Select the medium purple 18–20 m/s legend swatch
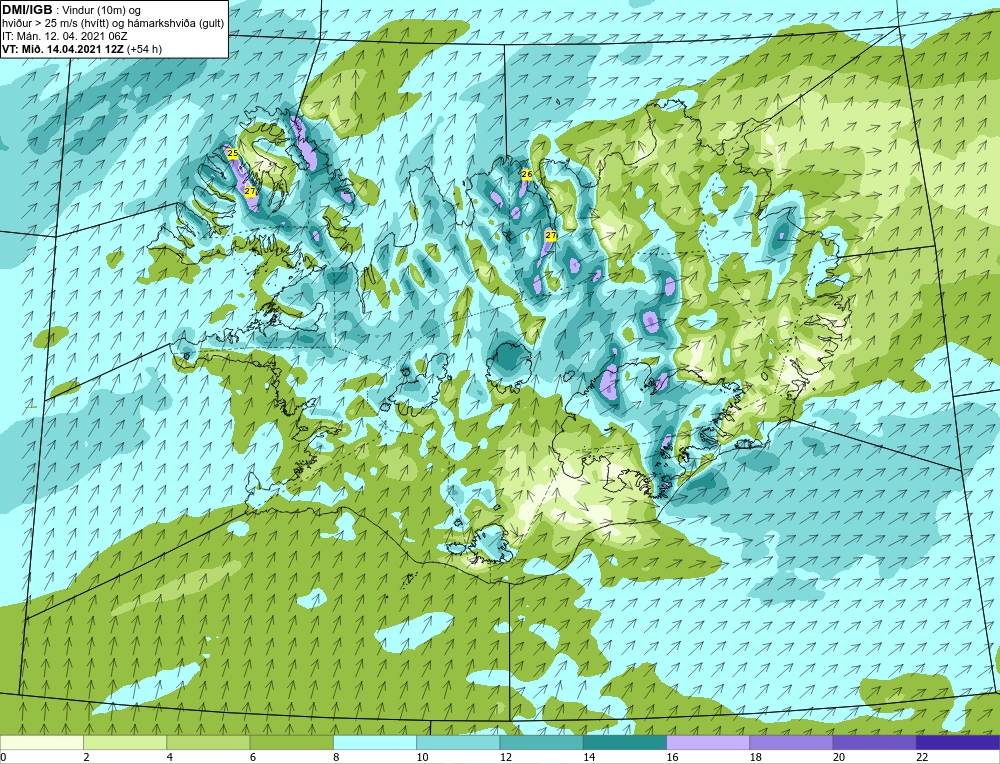This screenshot has width=1000, height=764. [791, 743]
